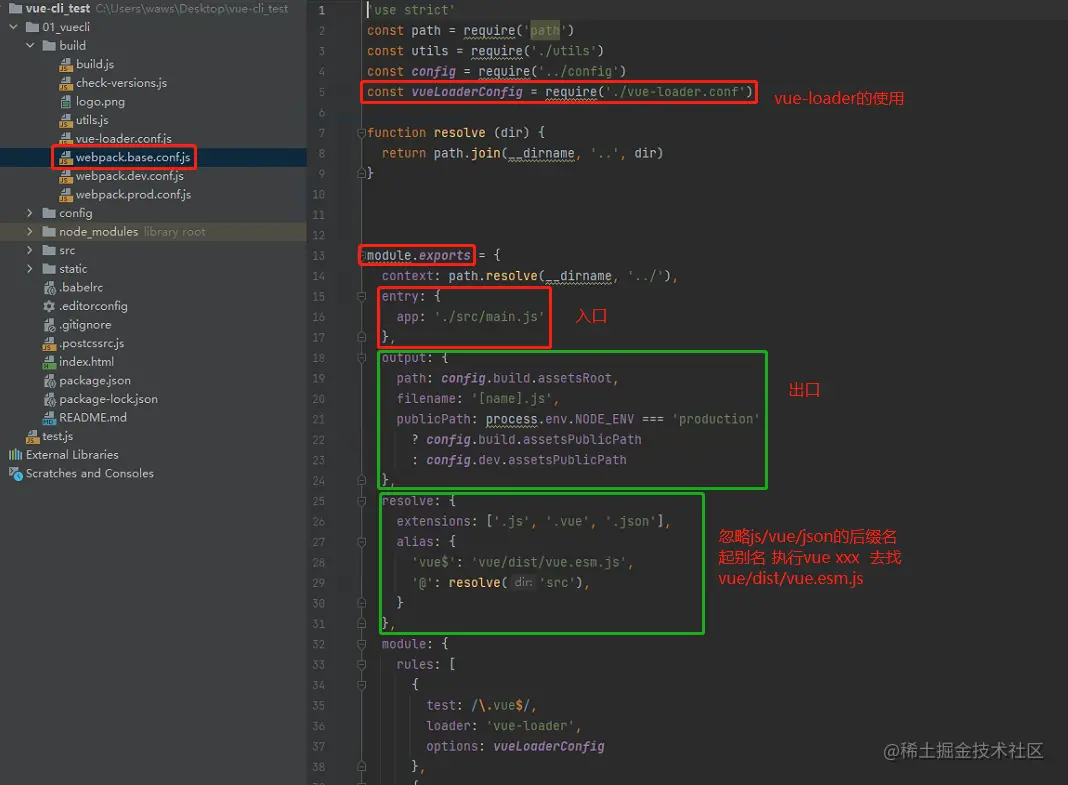
Task: Click the './src/main.js' string
Action: click(x=489, y=317)
